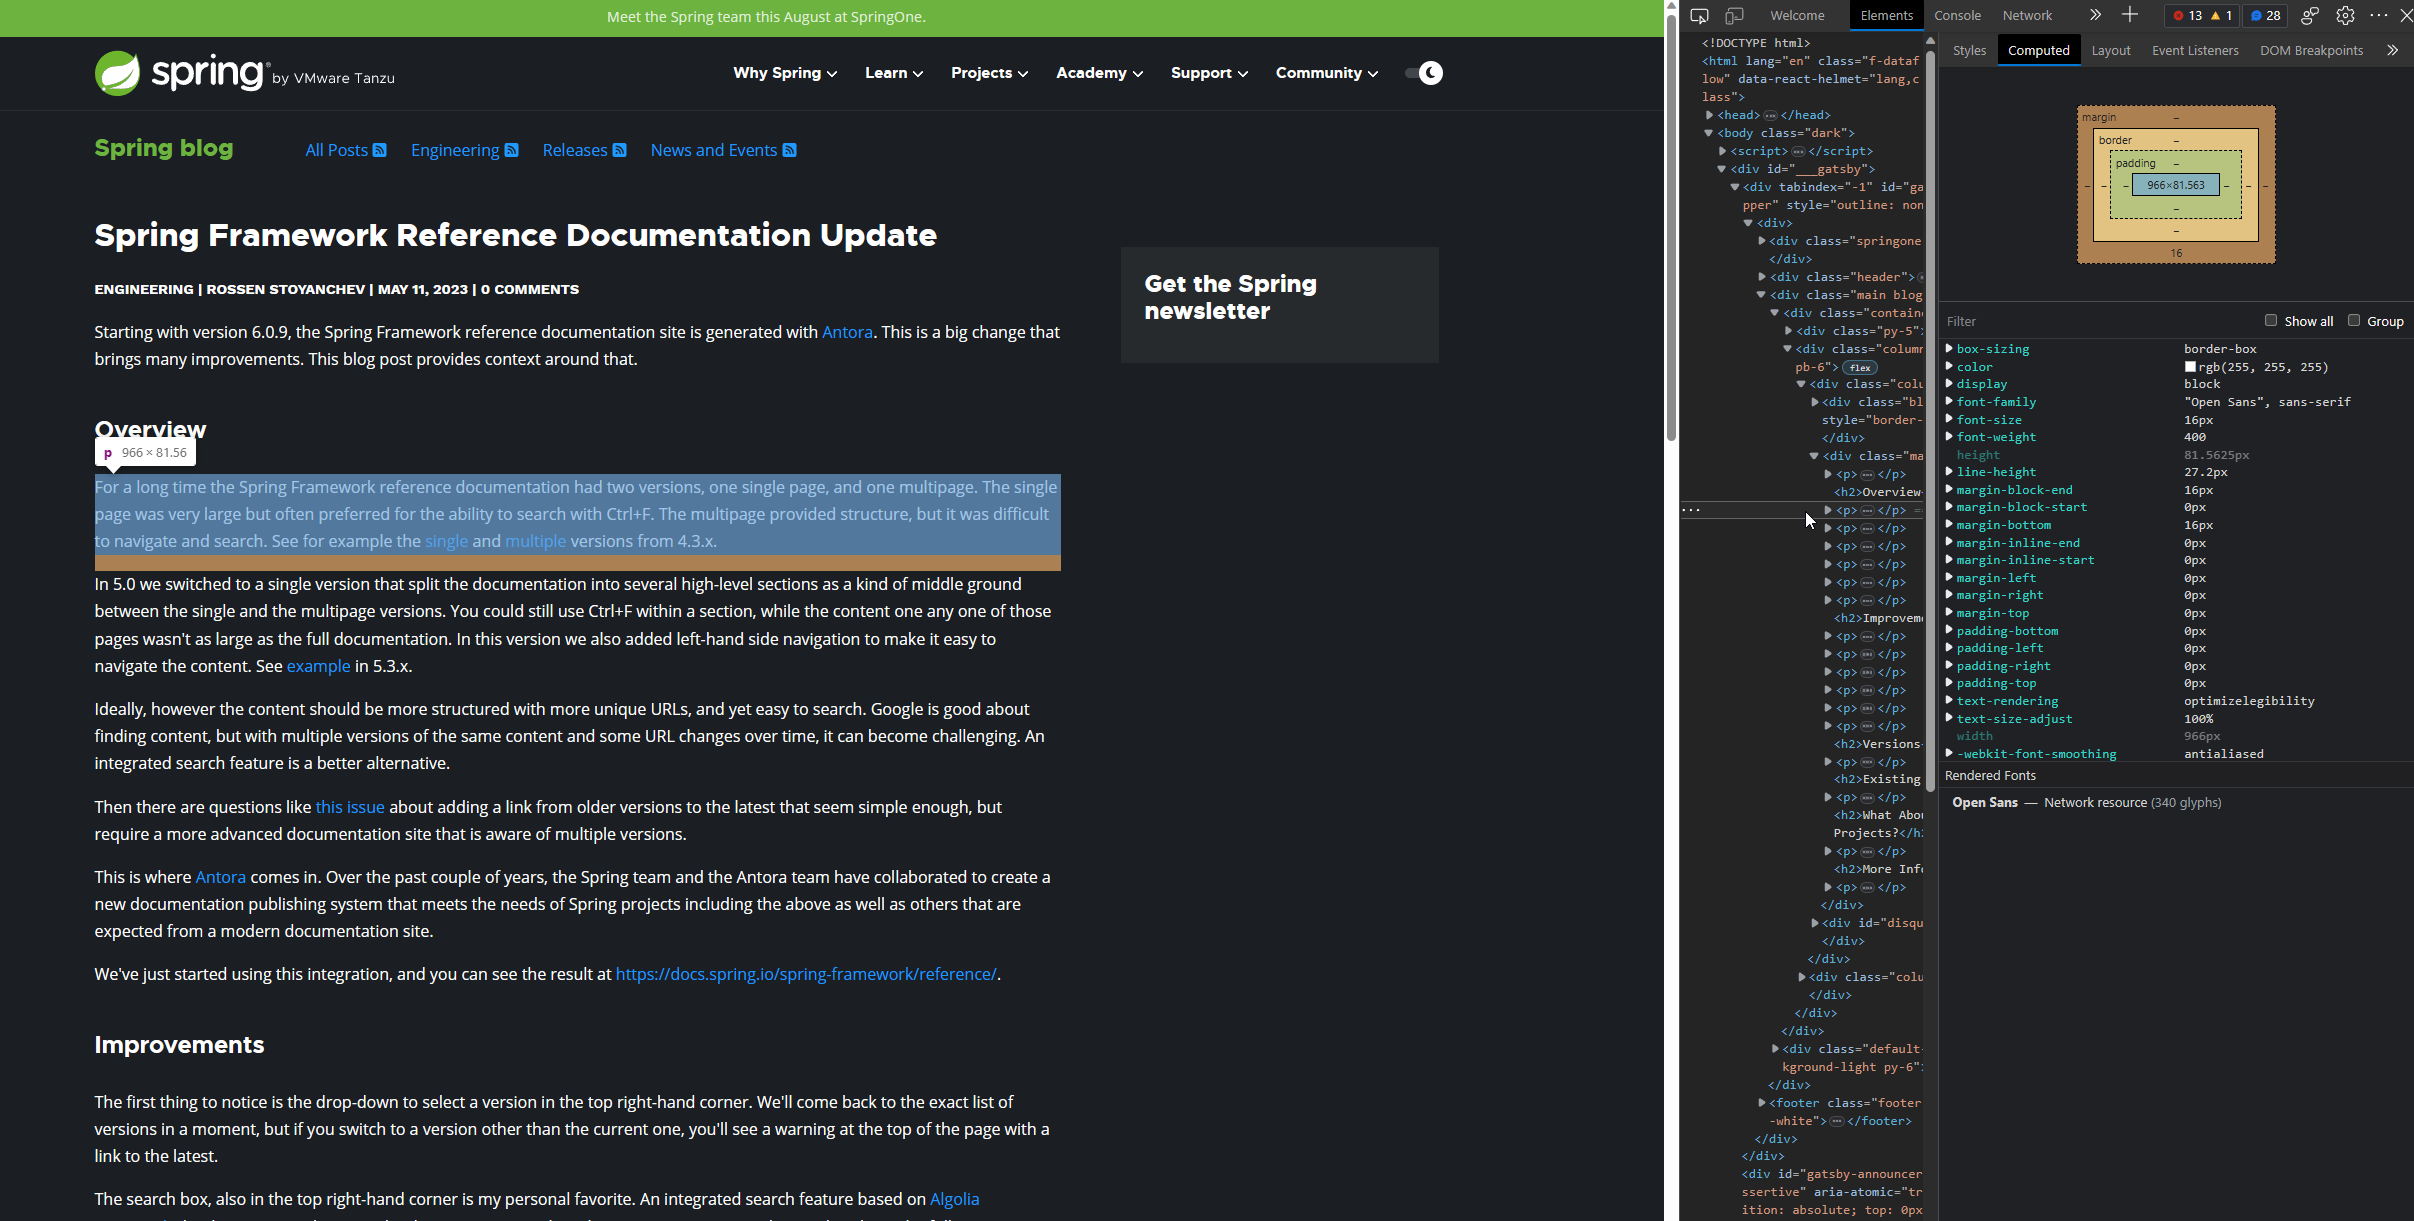Add a new DevTools panel with the plus icon
The width and height of the screenshot is (2414, 1221).
[2130, 15]
